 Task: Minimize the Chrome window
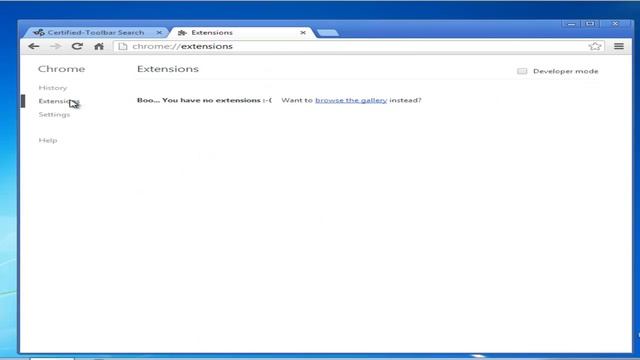571,24
